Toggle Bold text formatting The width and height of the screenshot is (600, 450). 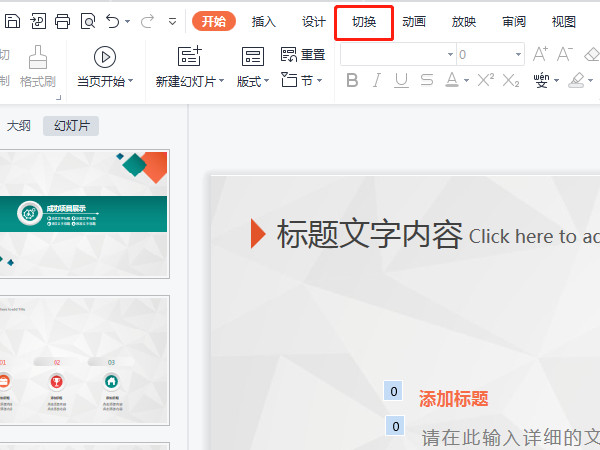coord(350,81)
